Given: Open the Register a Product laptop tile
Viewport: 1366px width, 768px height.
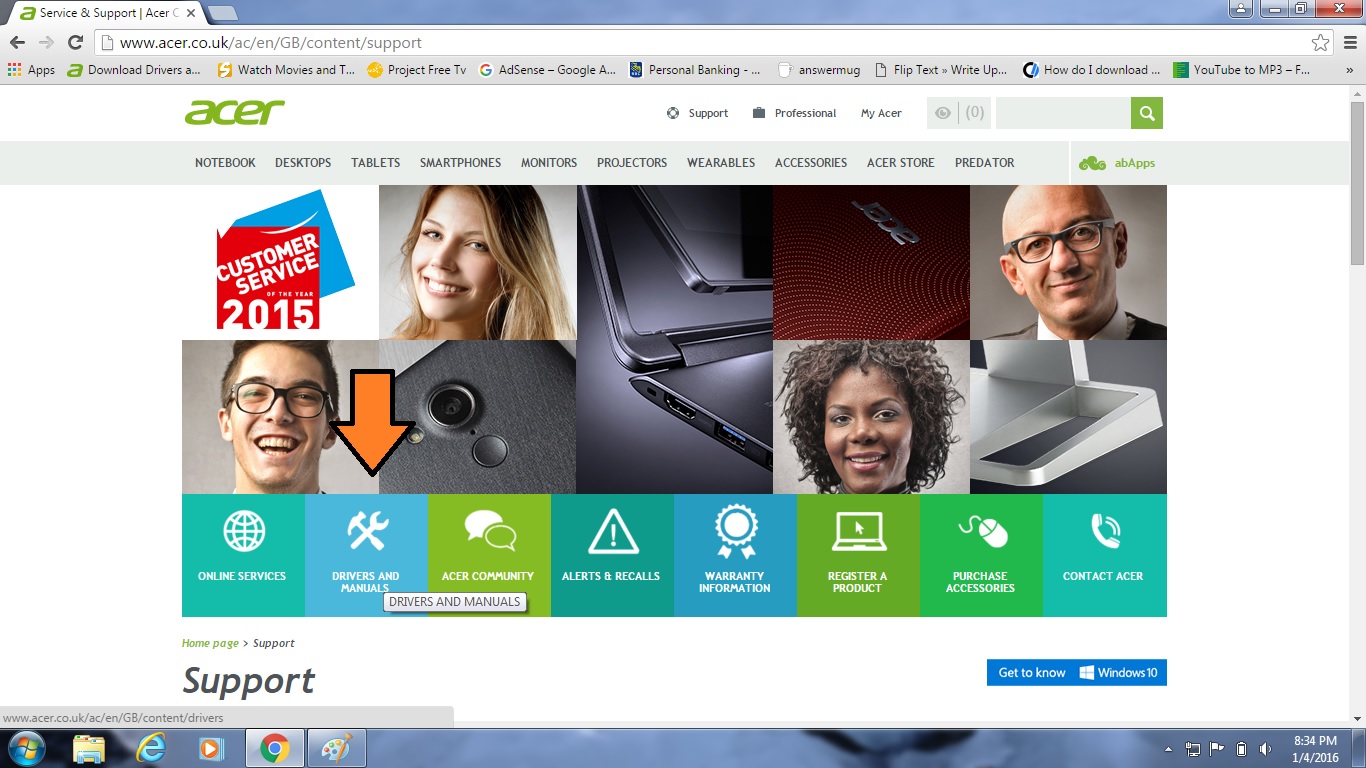Looking at the screenshot, I should tap(858, 555).
